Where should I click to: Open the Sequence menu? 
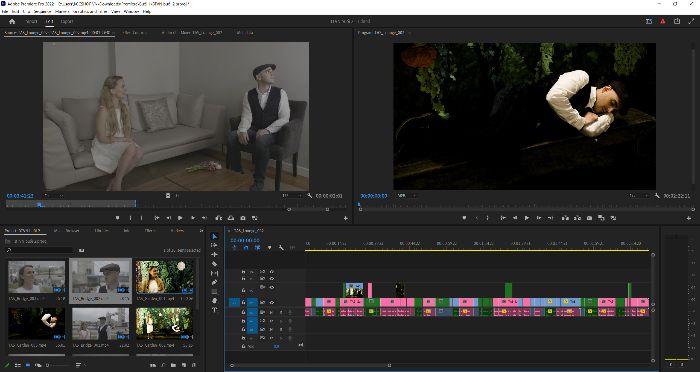(43, 11)
